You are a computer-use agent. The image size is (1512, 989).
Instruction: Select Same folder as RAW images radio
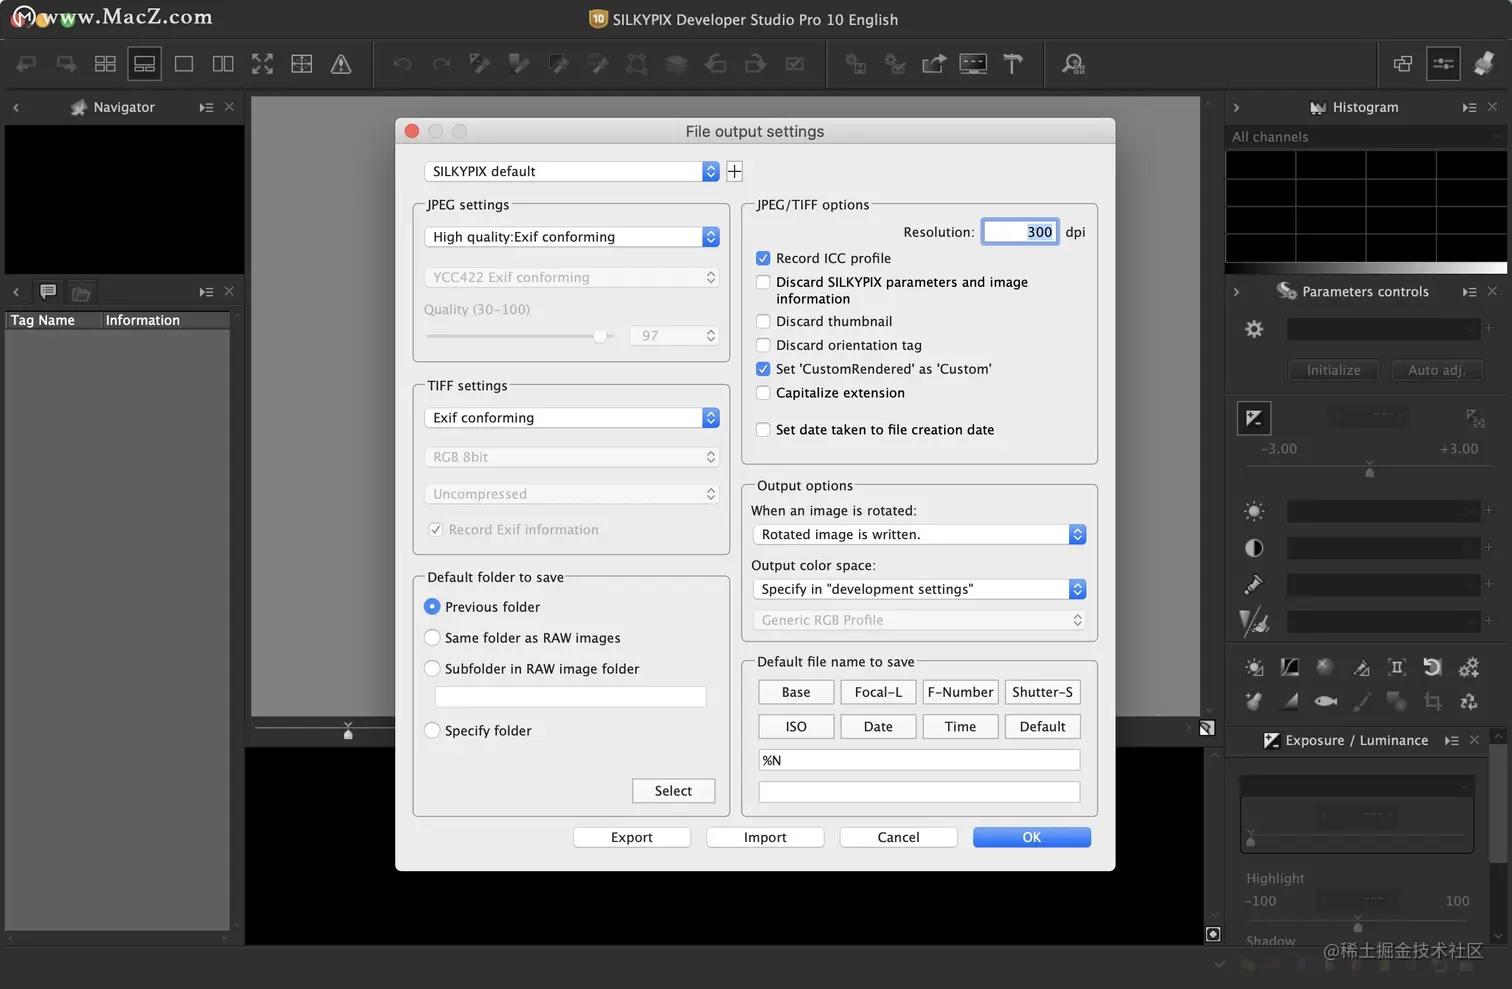click(x=432, y=638)
